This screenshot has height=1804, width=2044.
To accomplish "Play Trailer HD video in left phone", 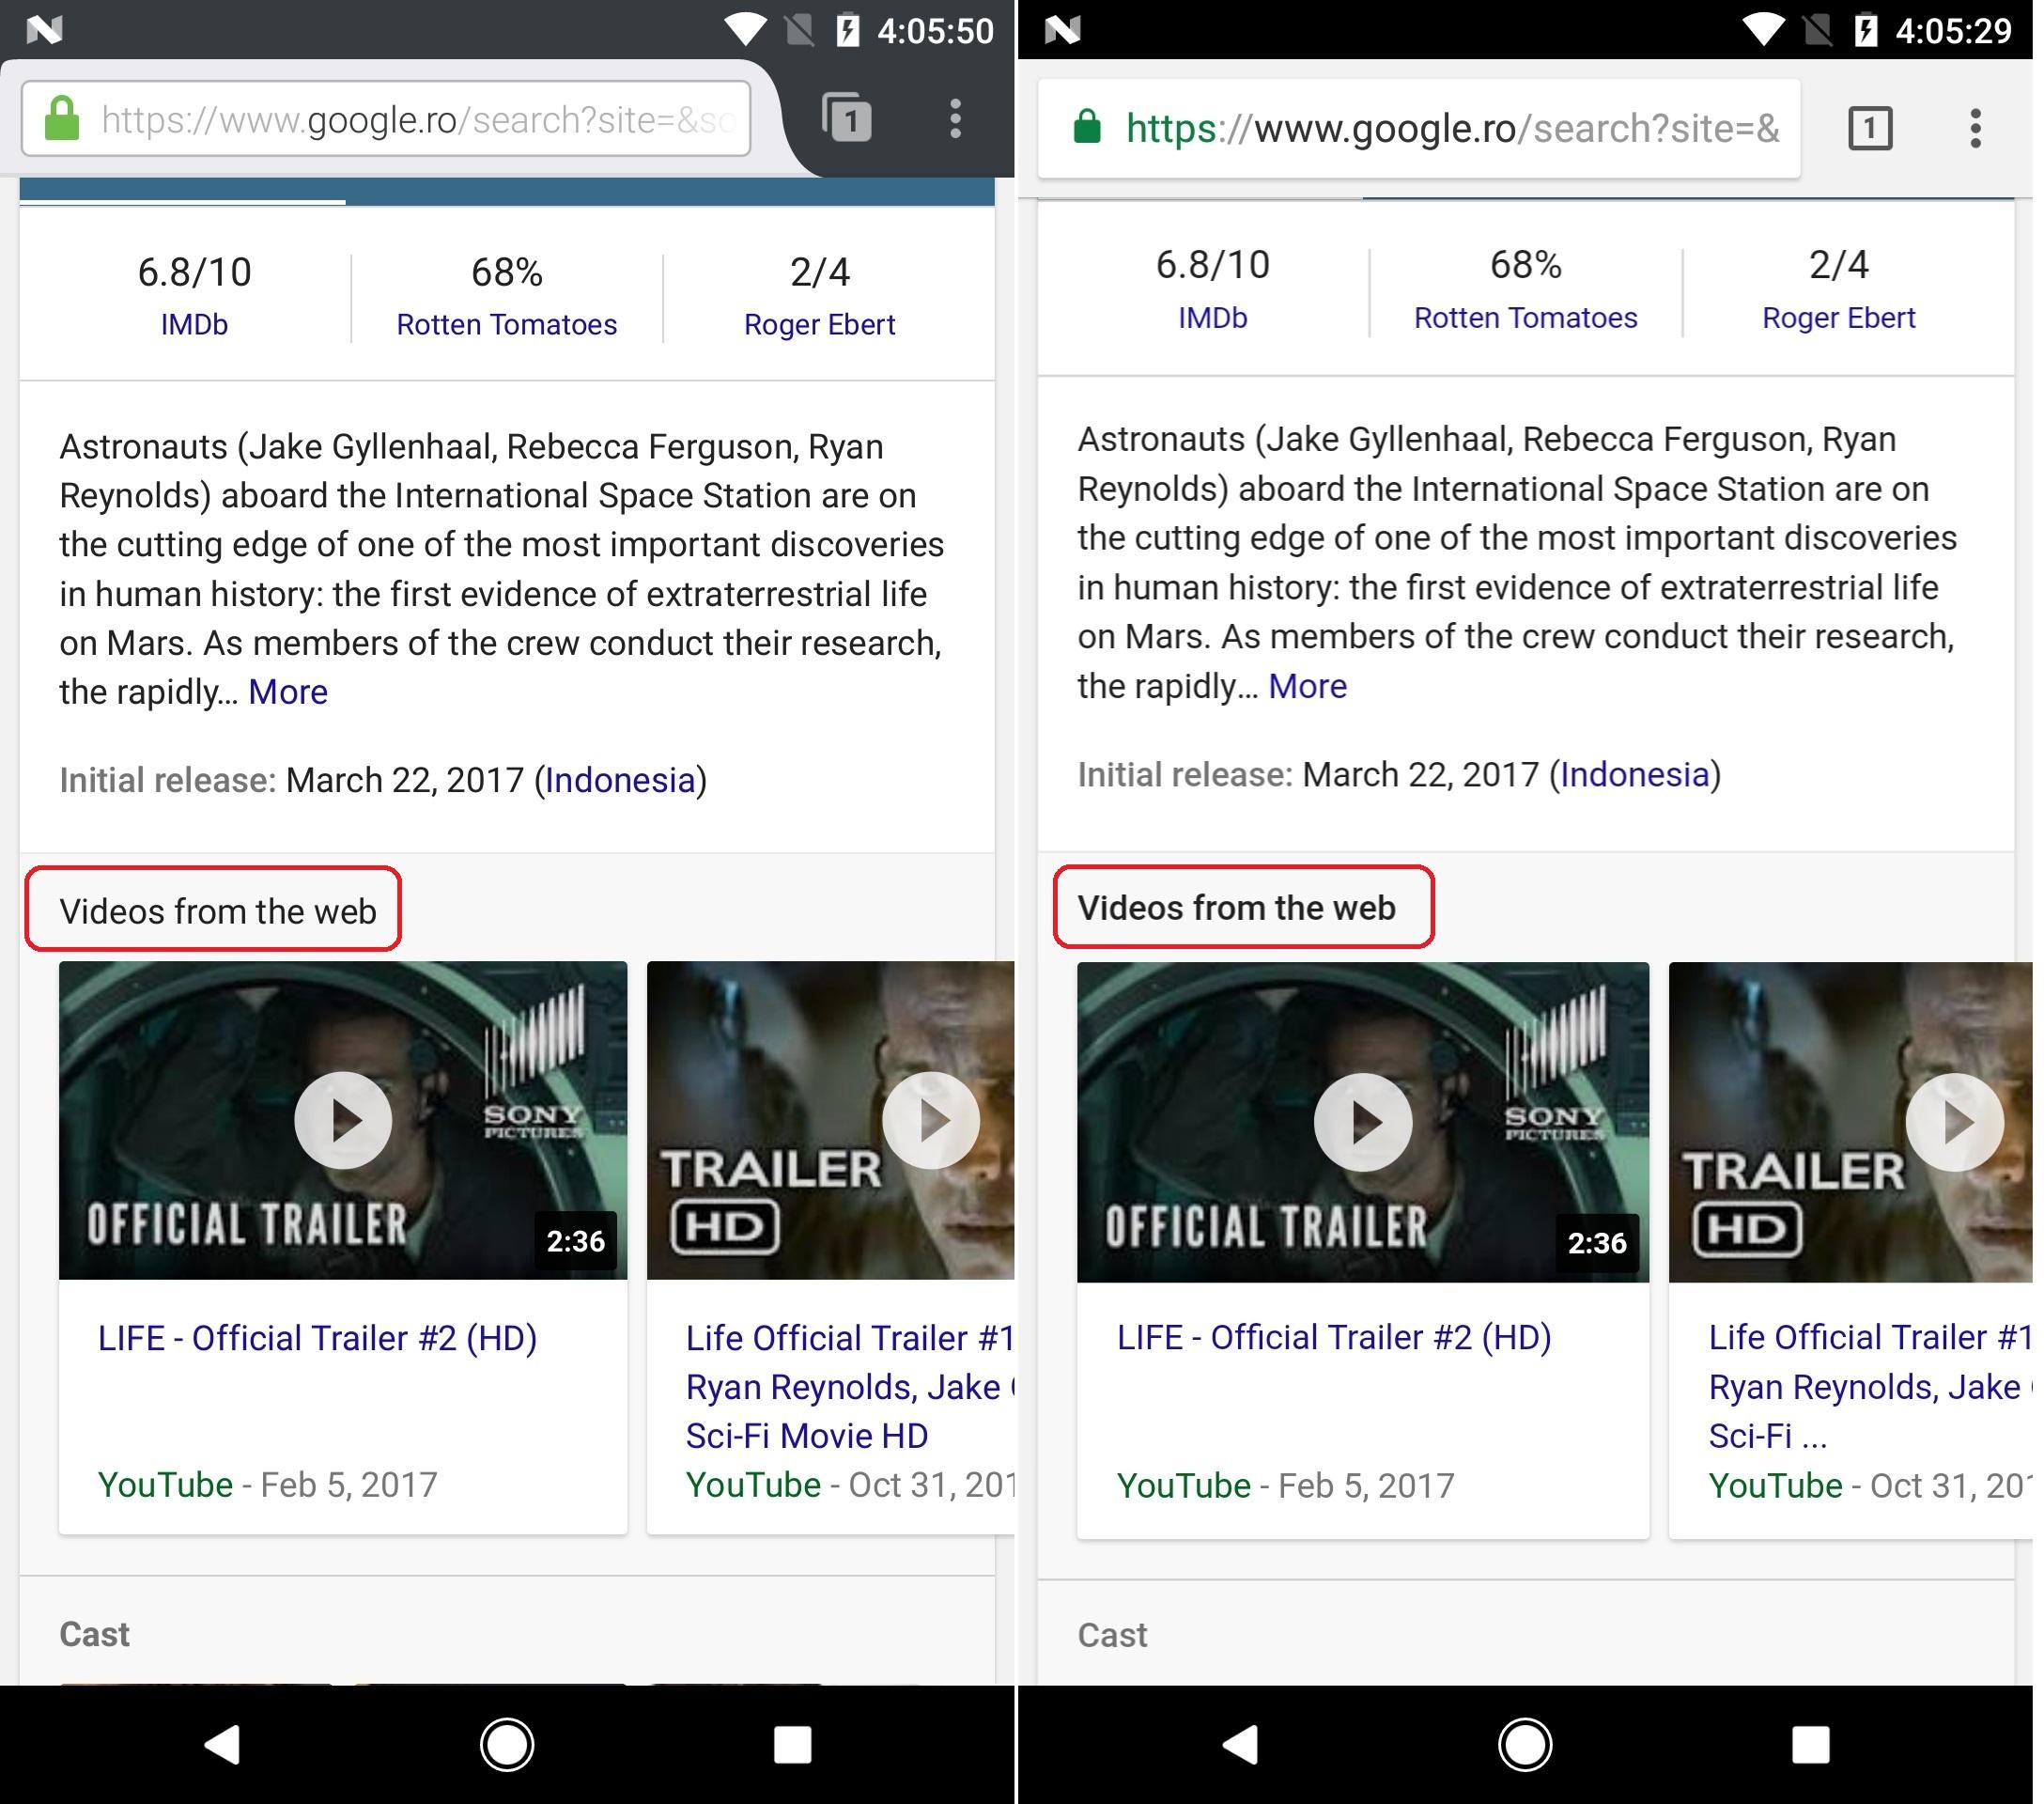I will tap(831, 1120).
